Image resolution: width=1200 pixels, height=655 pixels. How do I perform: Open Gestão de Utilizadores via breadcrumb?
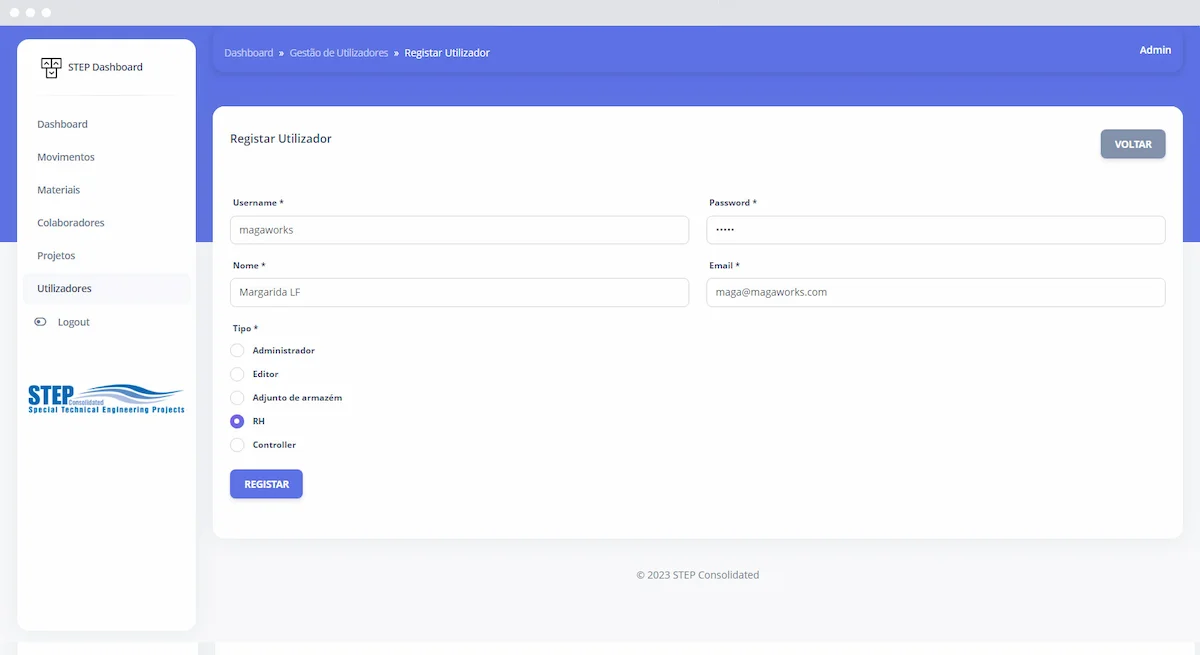coord(340,52)
